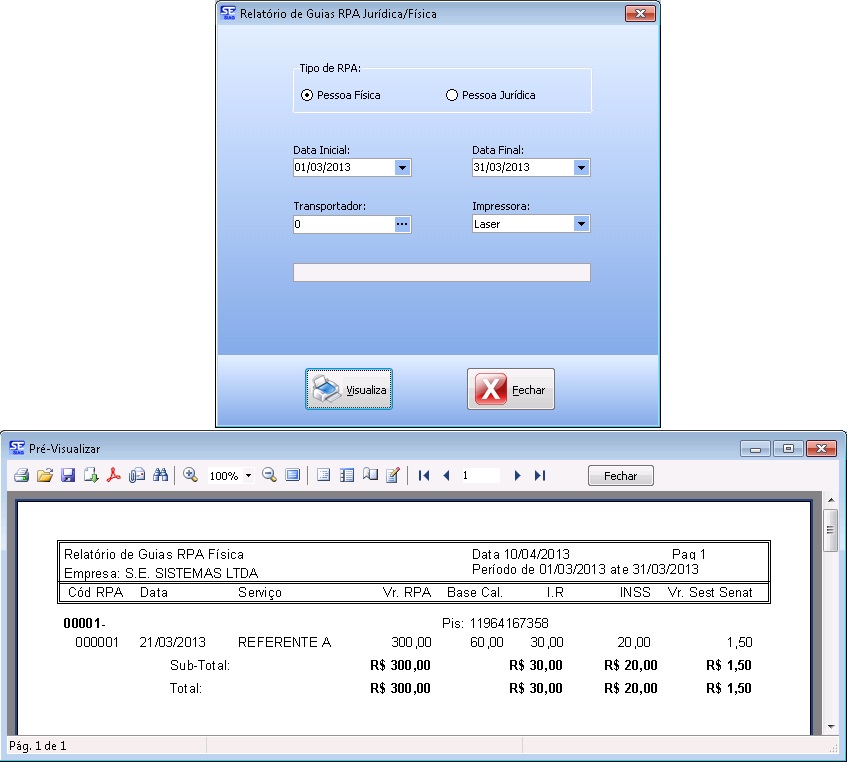This screenshot has height=762, width=848.
Task: Click Fechar button in the RPA dialog
Action: (511, 390)
